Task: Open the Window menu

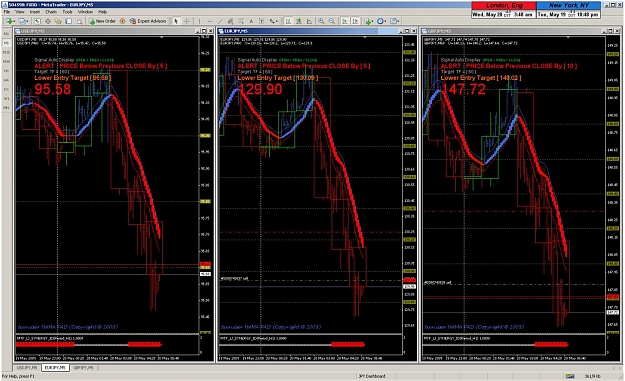Action: [85, 12]
